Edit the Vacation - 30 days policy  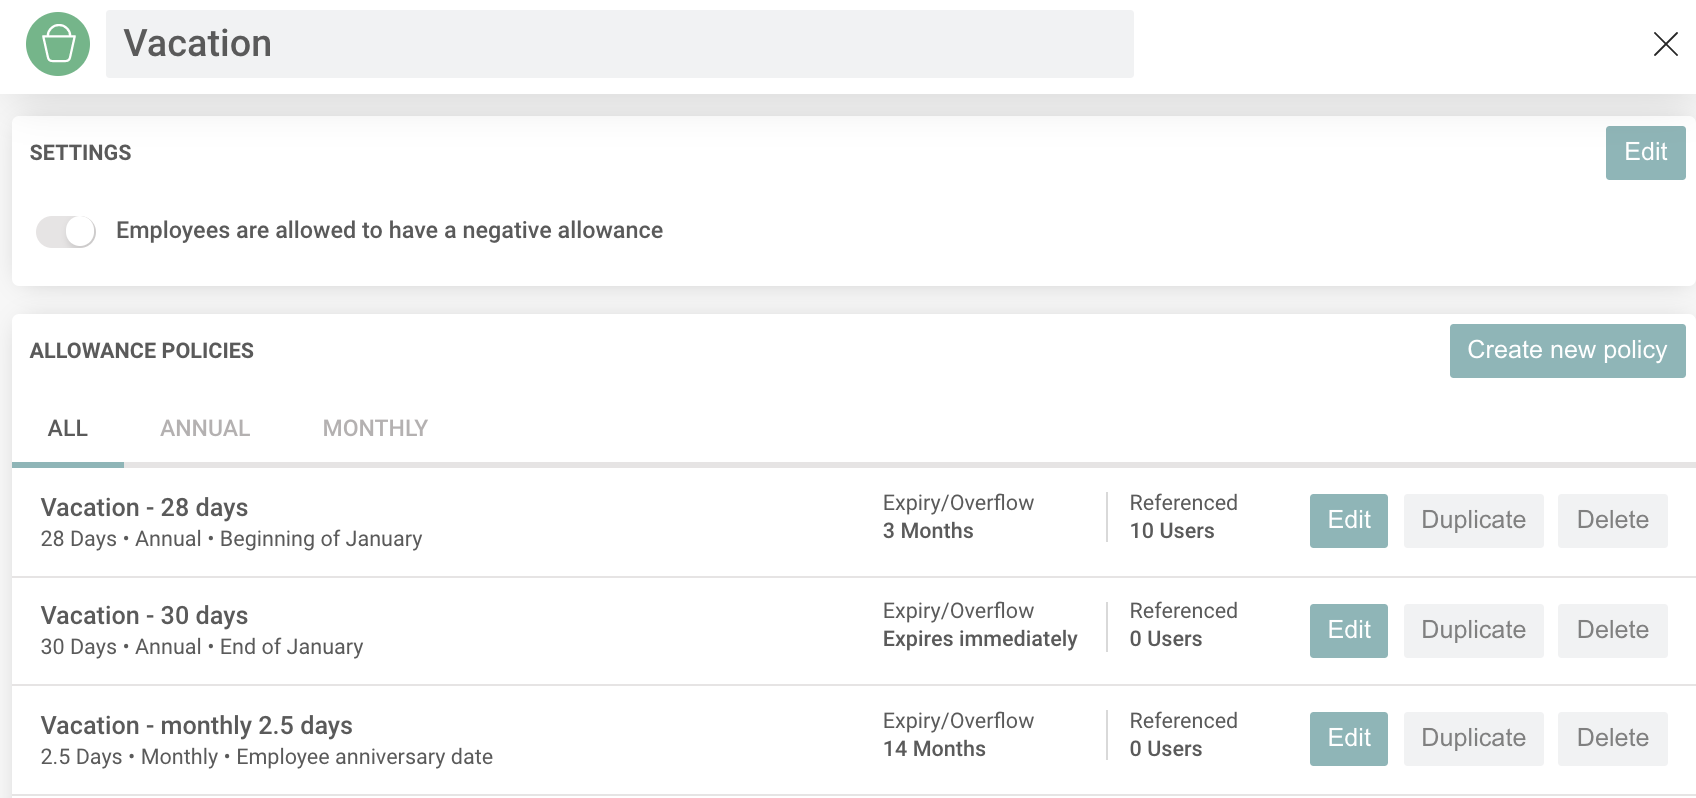coord(1348,630)
